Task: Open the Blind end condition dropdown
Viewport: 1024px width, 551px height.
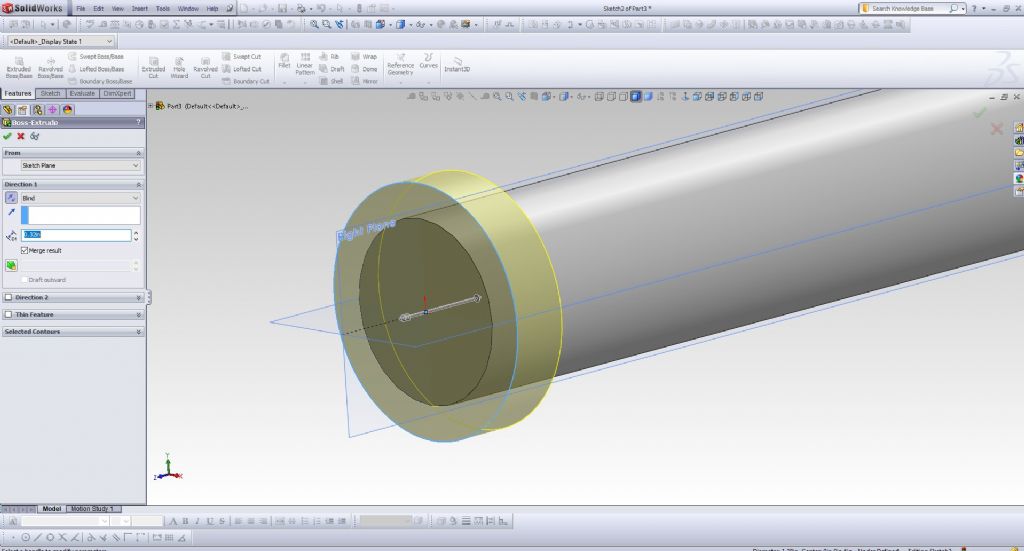Action: pyautogui.click(x=80, y=198)
